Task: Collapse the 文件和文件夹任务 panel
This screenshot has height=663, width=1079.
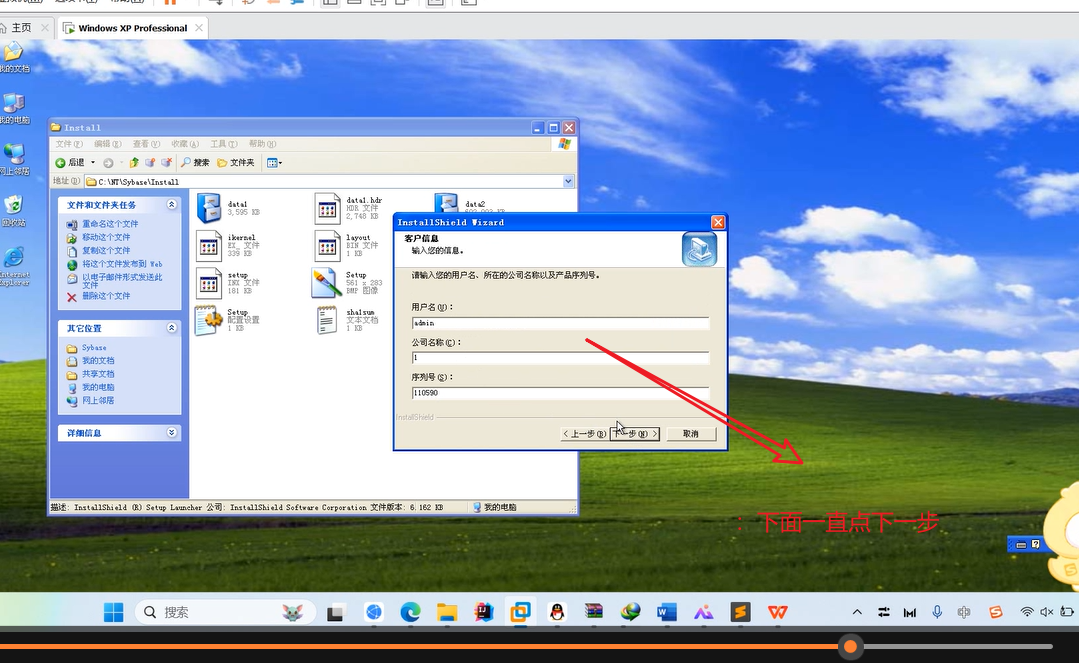Action: click(171, 204)
